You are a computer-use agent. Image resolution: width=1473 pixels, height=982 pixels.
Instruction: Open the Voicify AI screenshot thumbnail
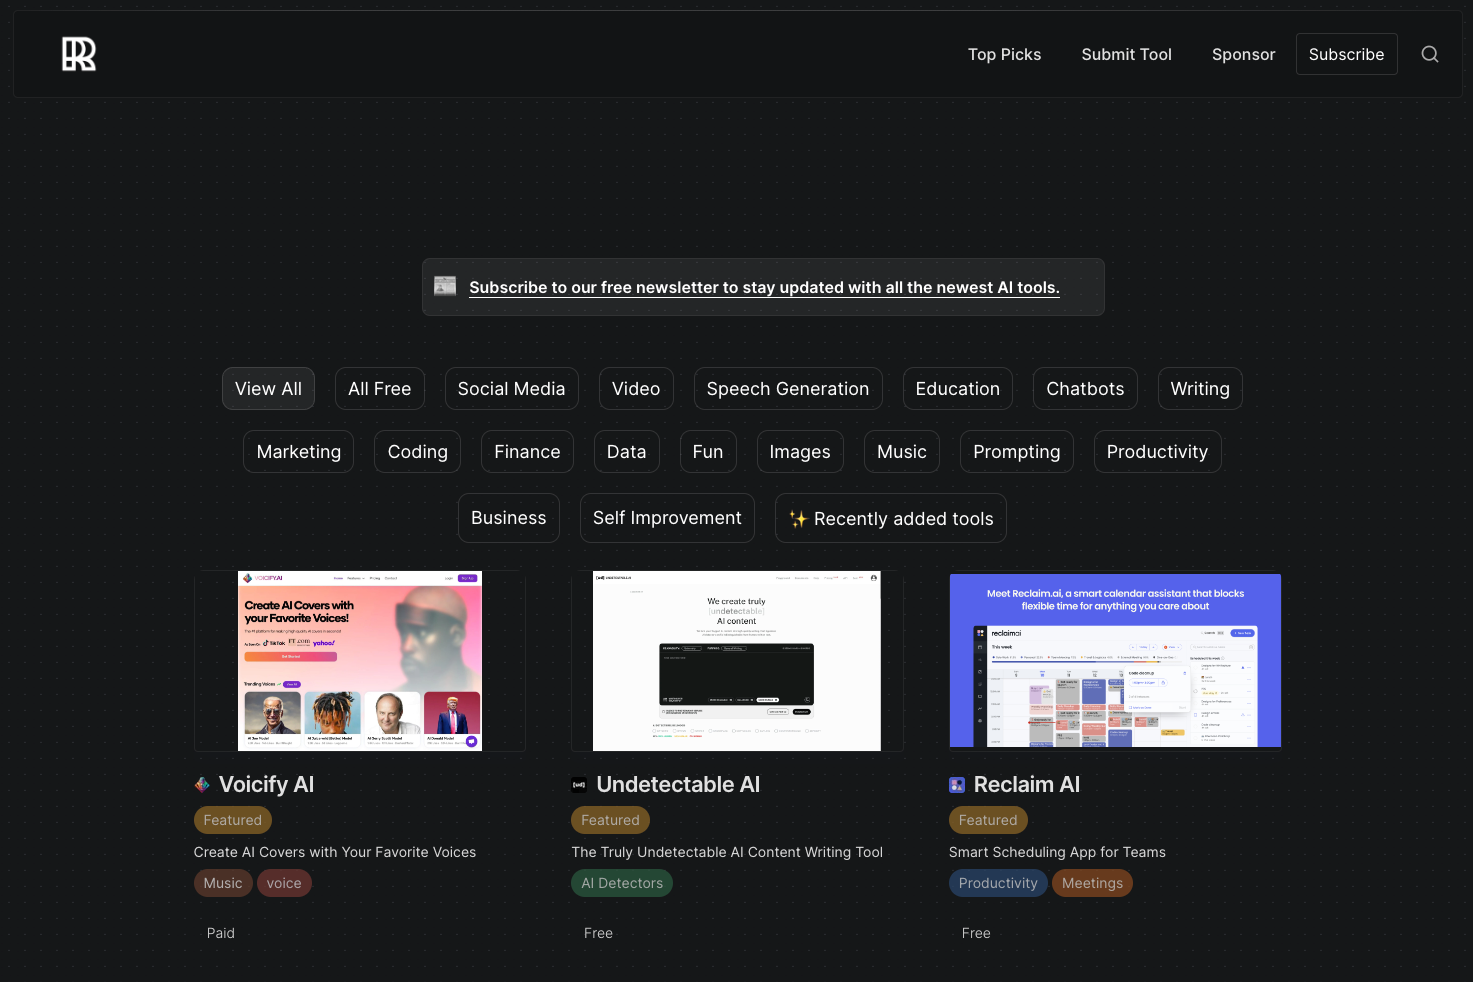[x=360, y=661]
